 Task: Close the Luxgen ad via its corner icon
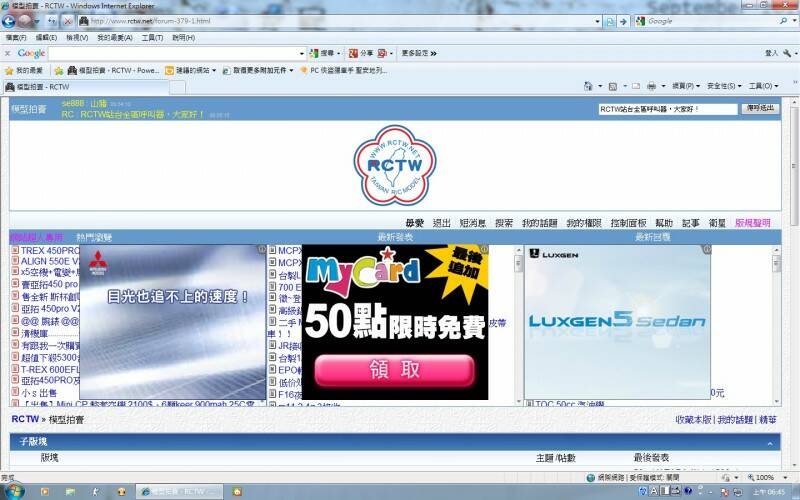(707, 249)
